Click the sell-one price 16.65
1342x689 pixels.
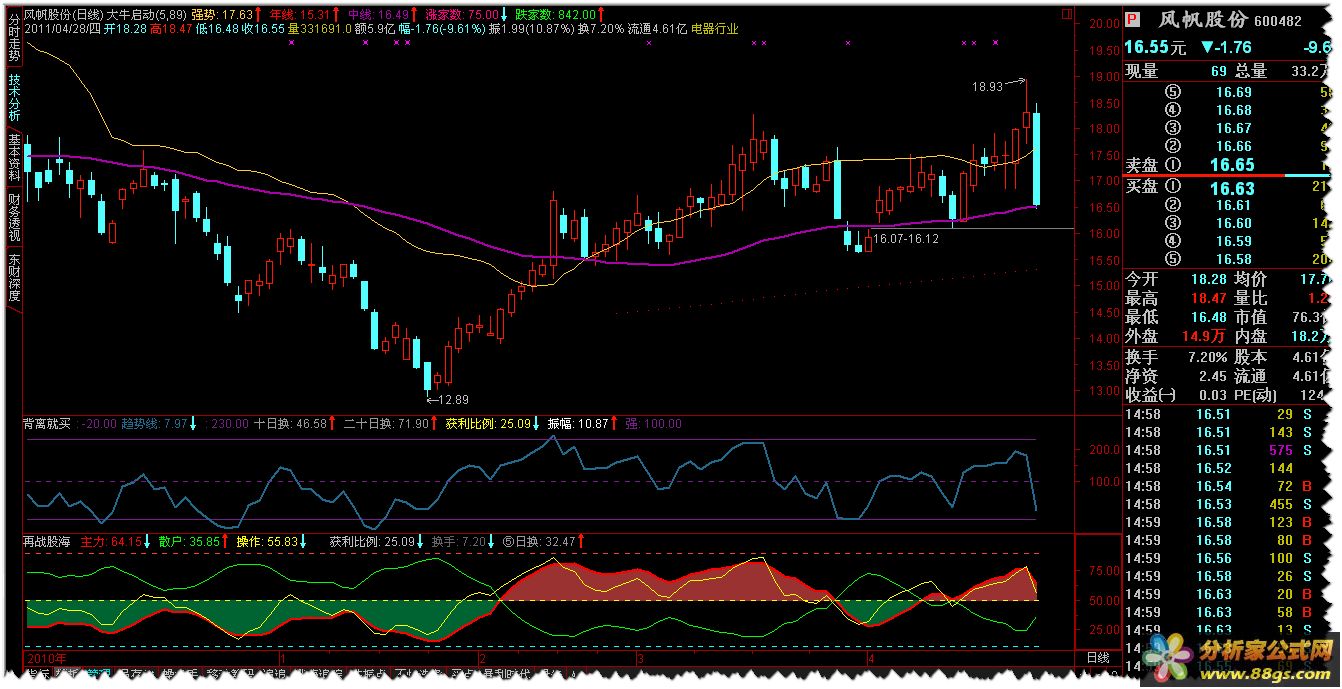pos(1230,165)
